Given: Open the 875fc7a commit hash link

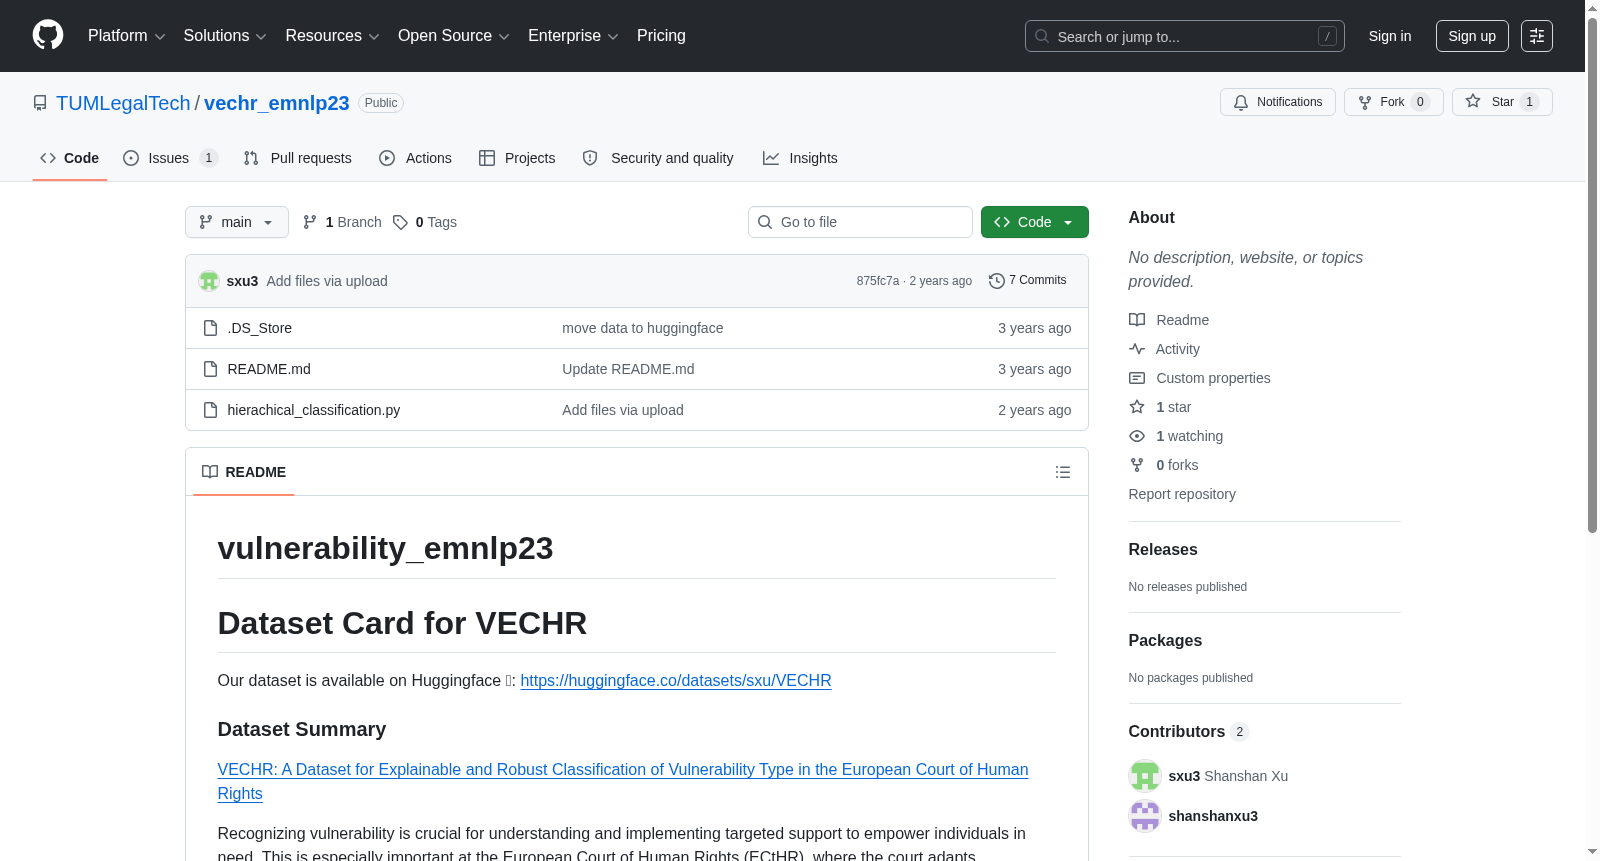Looking at the screenshot, I should [878, 281].
